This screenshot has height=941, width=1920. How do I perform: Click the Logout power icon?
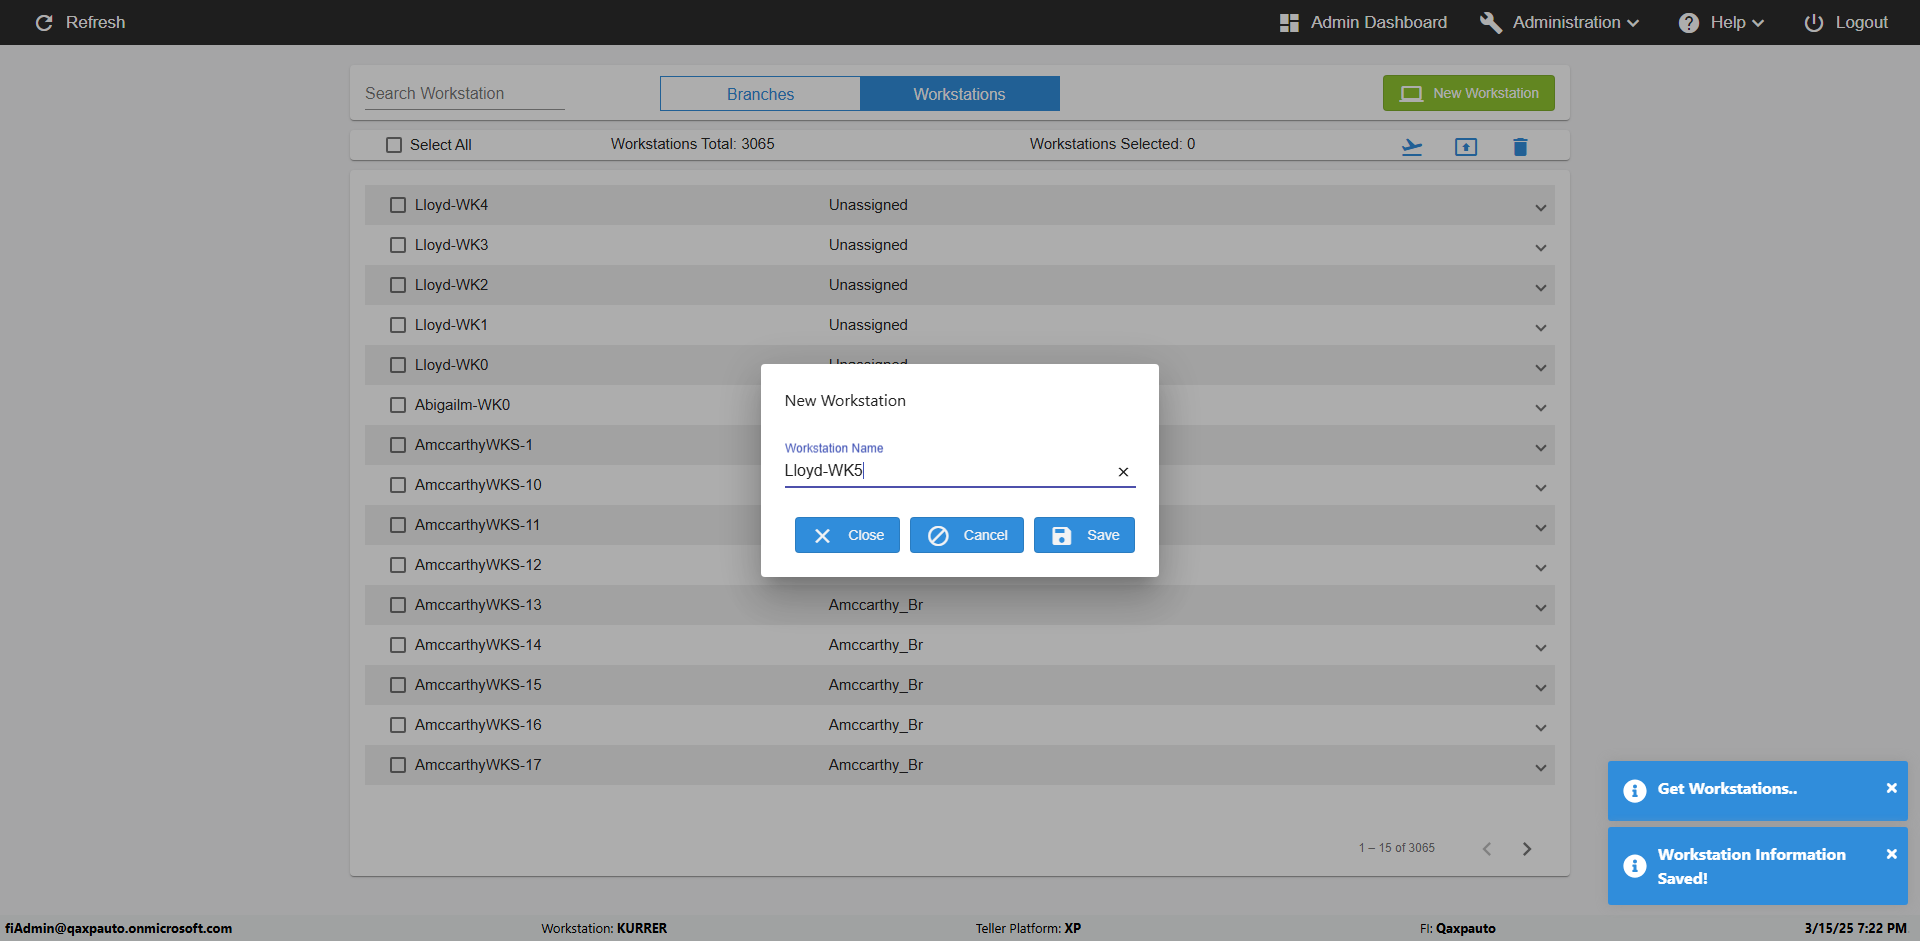(x=1814, y=22)
